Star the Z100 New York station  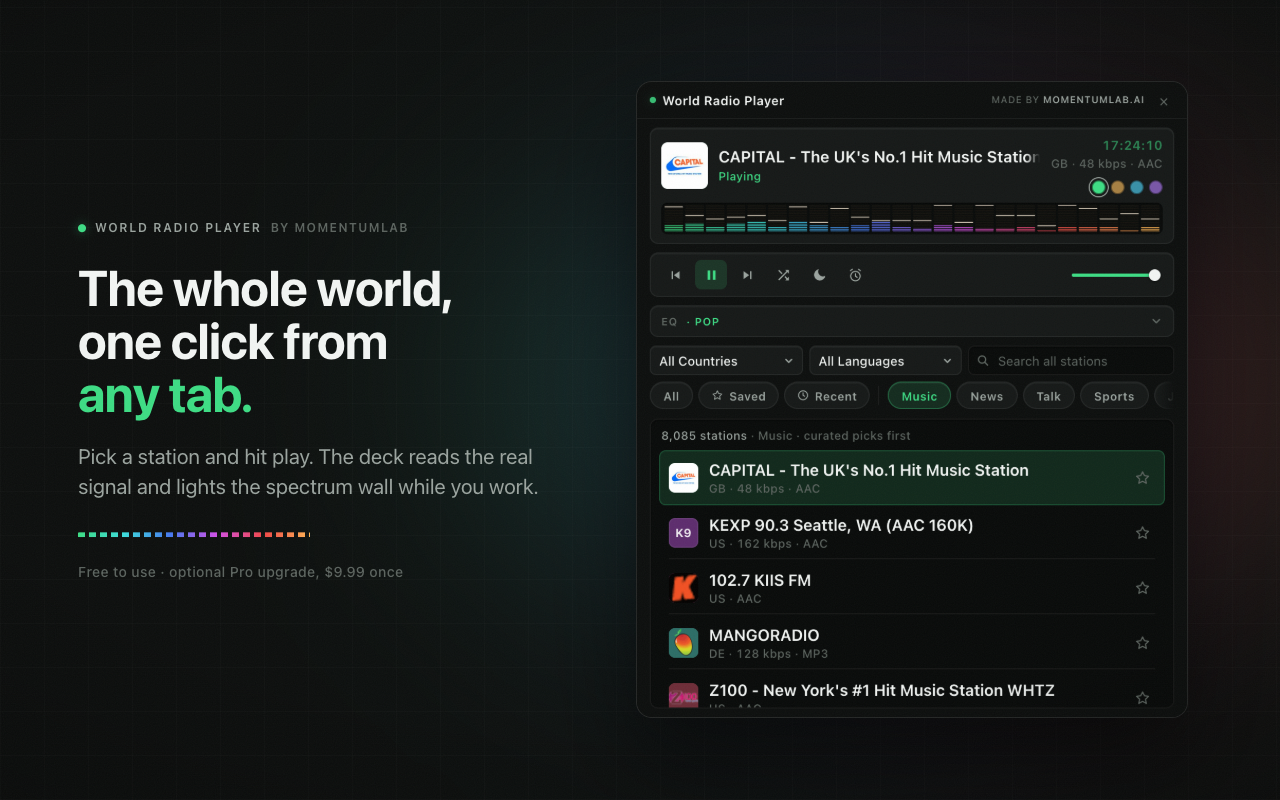click(x=1142, y=698)
